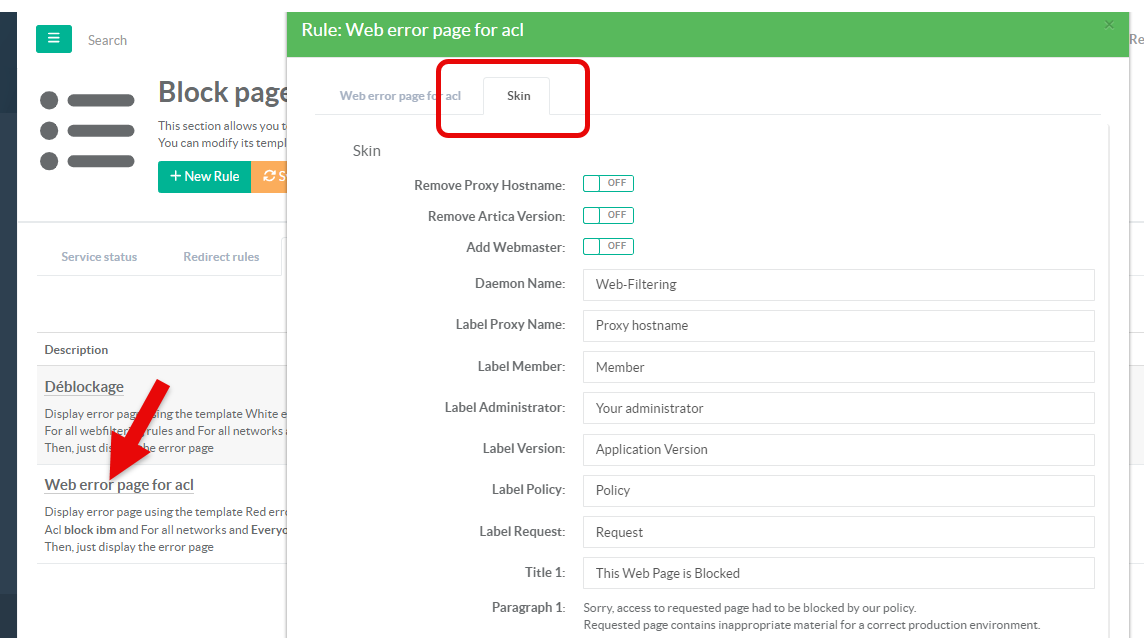Image resolution: width=1144 pixels, height=638 pixels.
Task: Click the Title 1 input field
Action: pyautogui.click(x=838, y=573)
